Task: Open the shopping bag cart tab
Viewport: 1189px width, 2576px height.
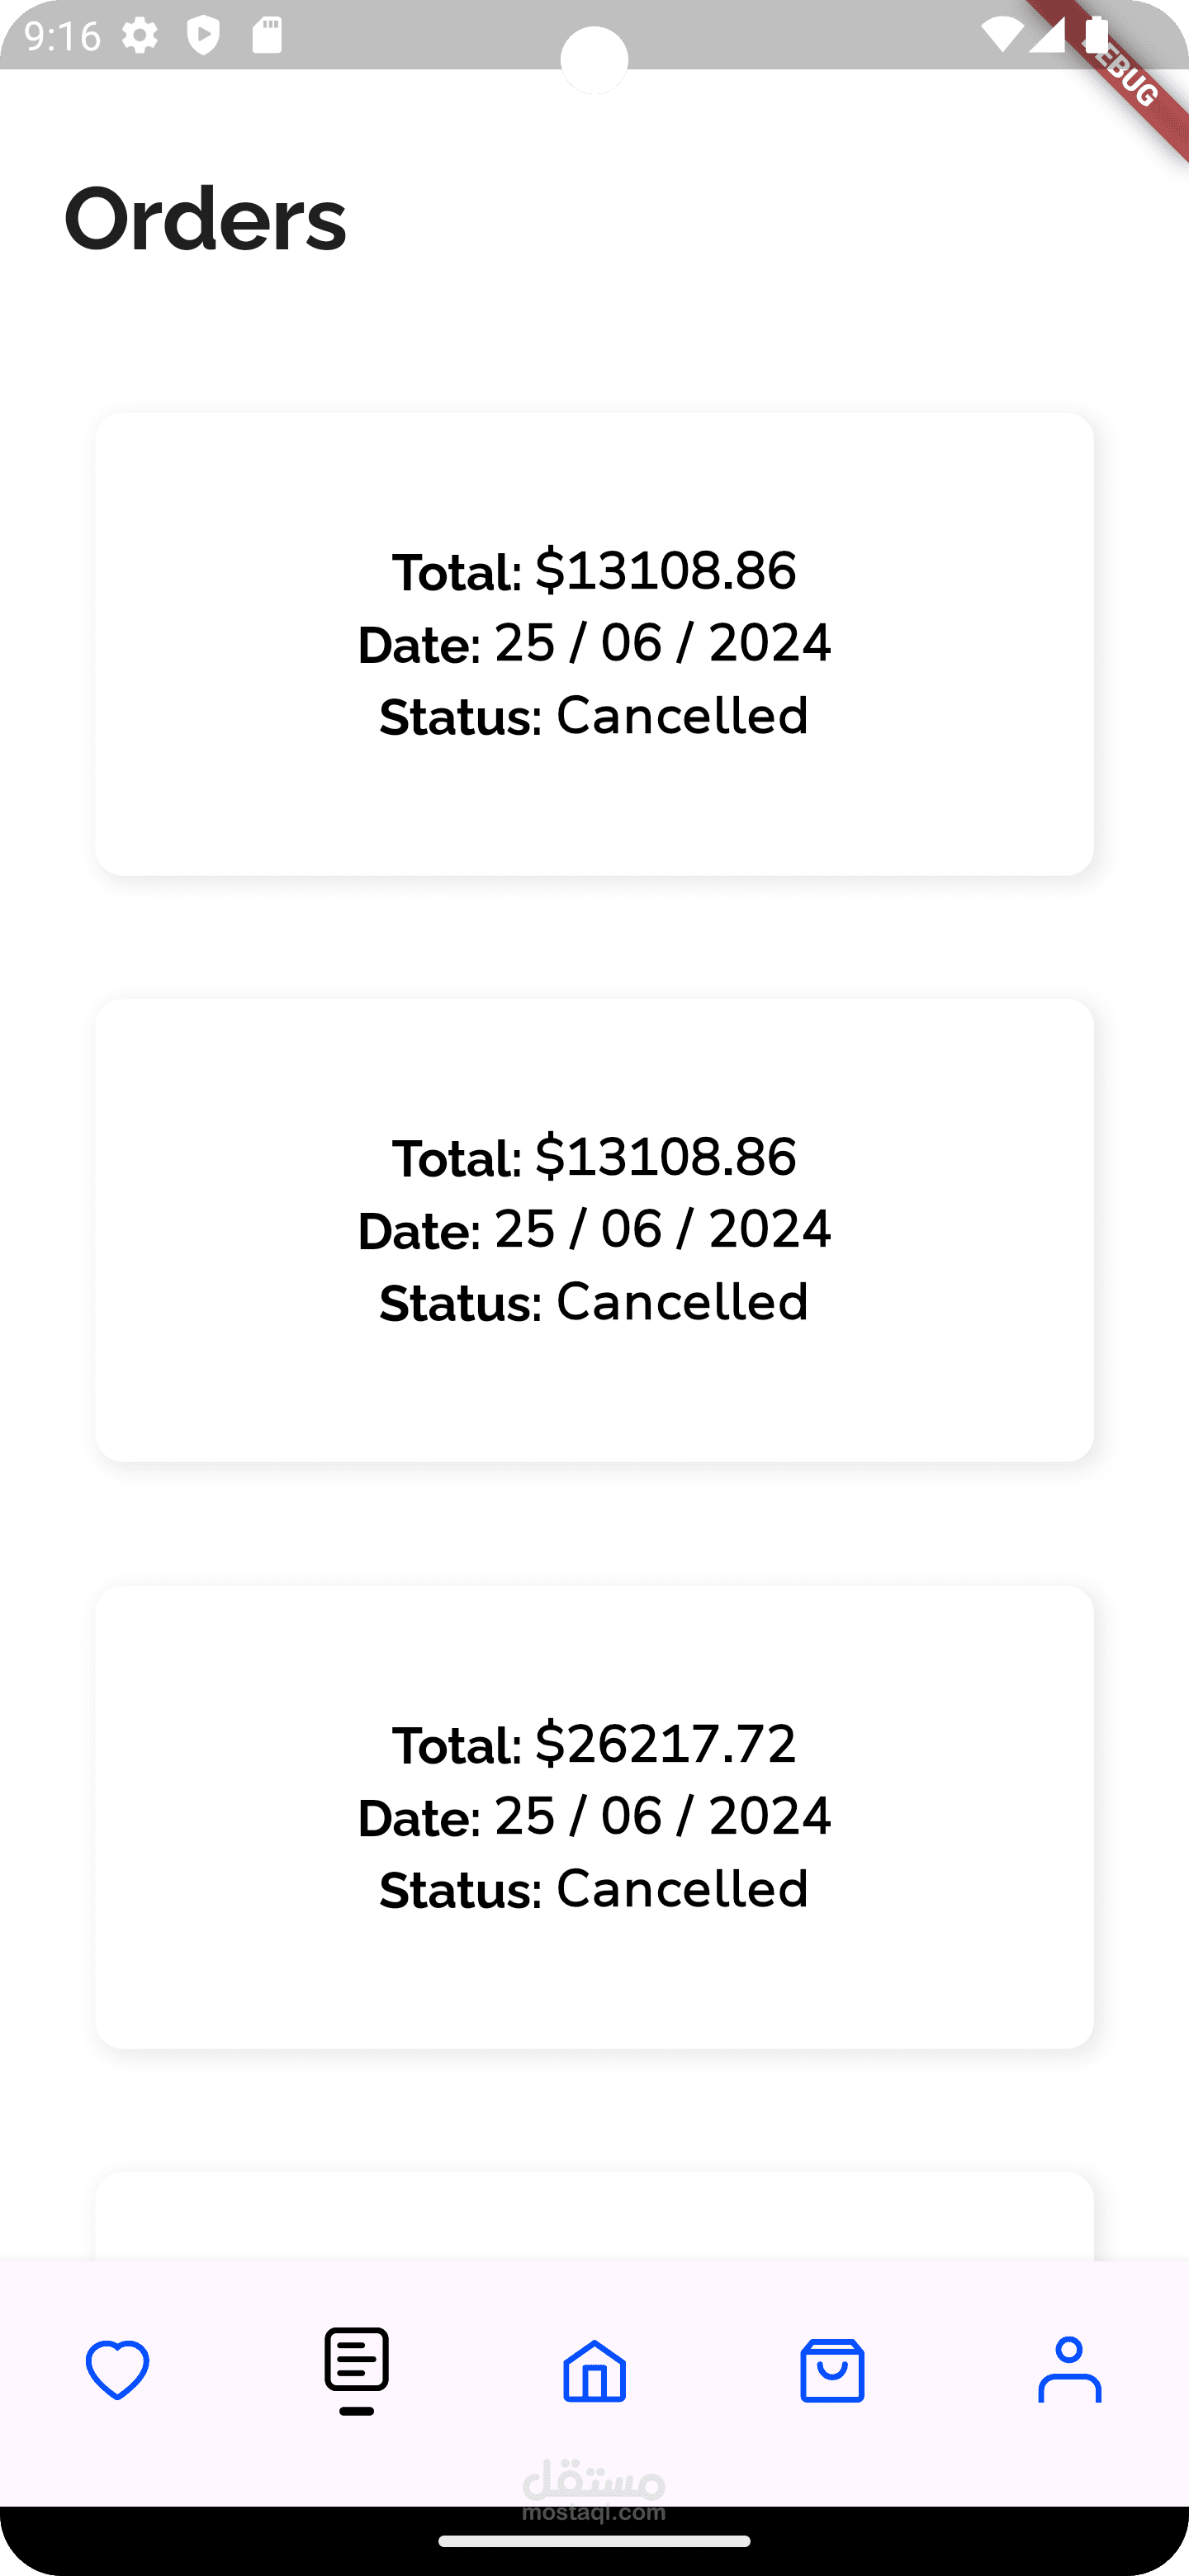Action: point(832,2370)
